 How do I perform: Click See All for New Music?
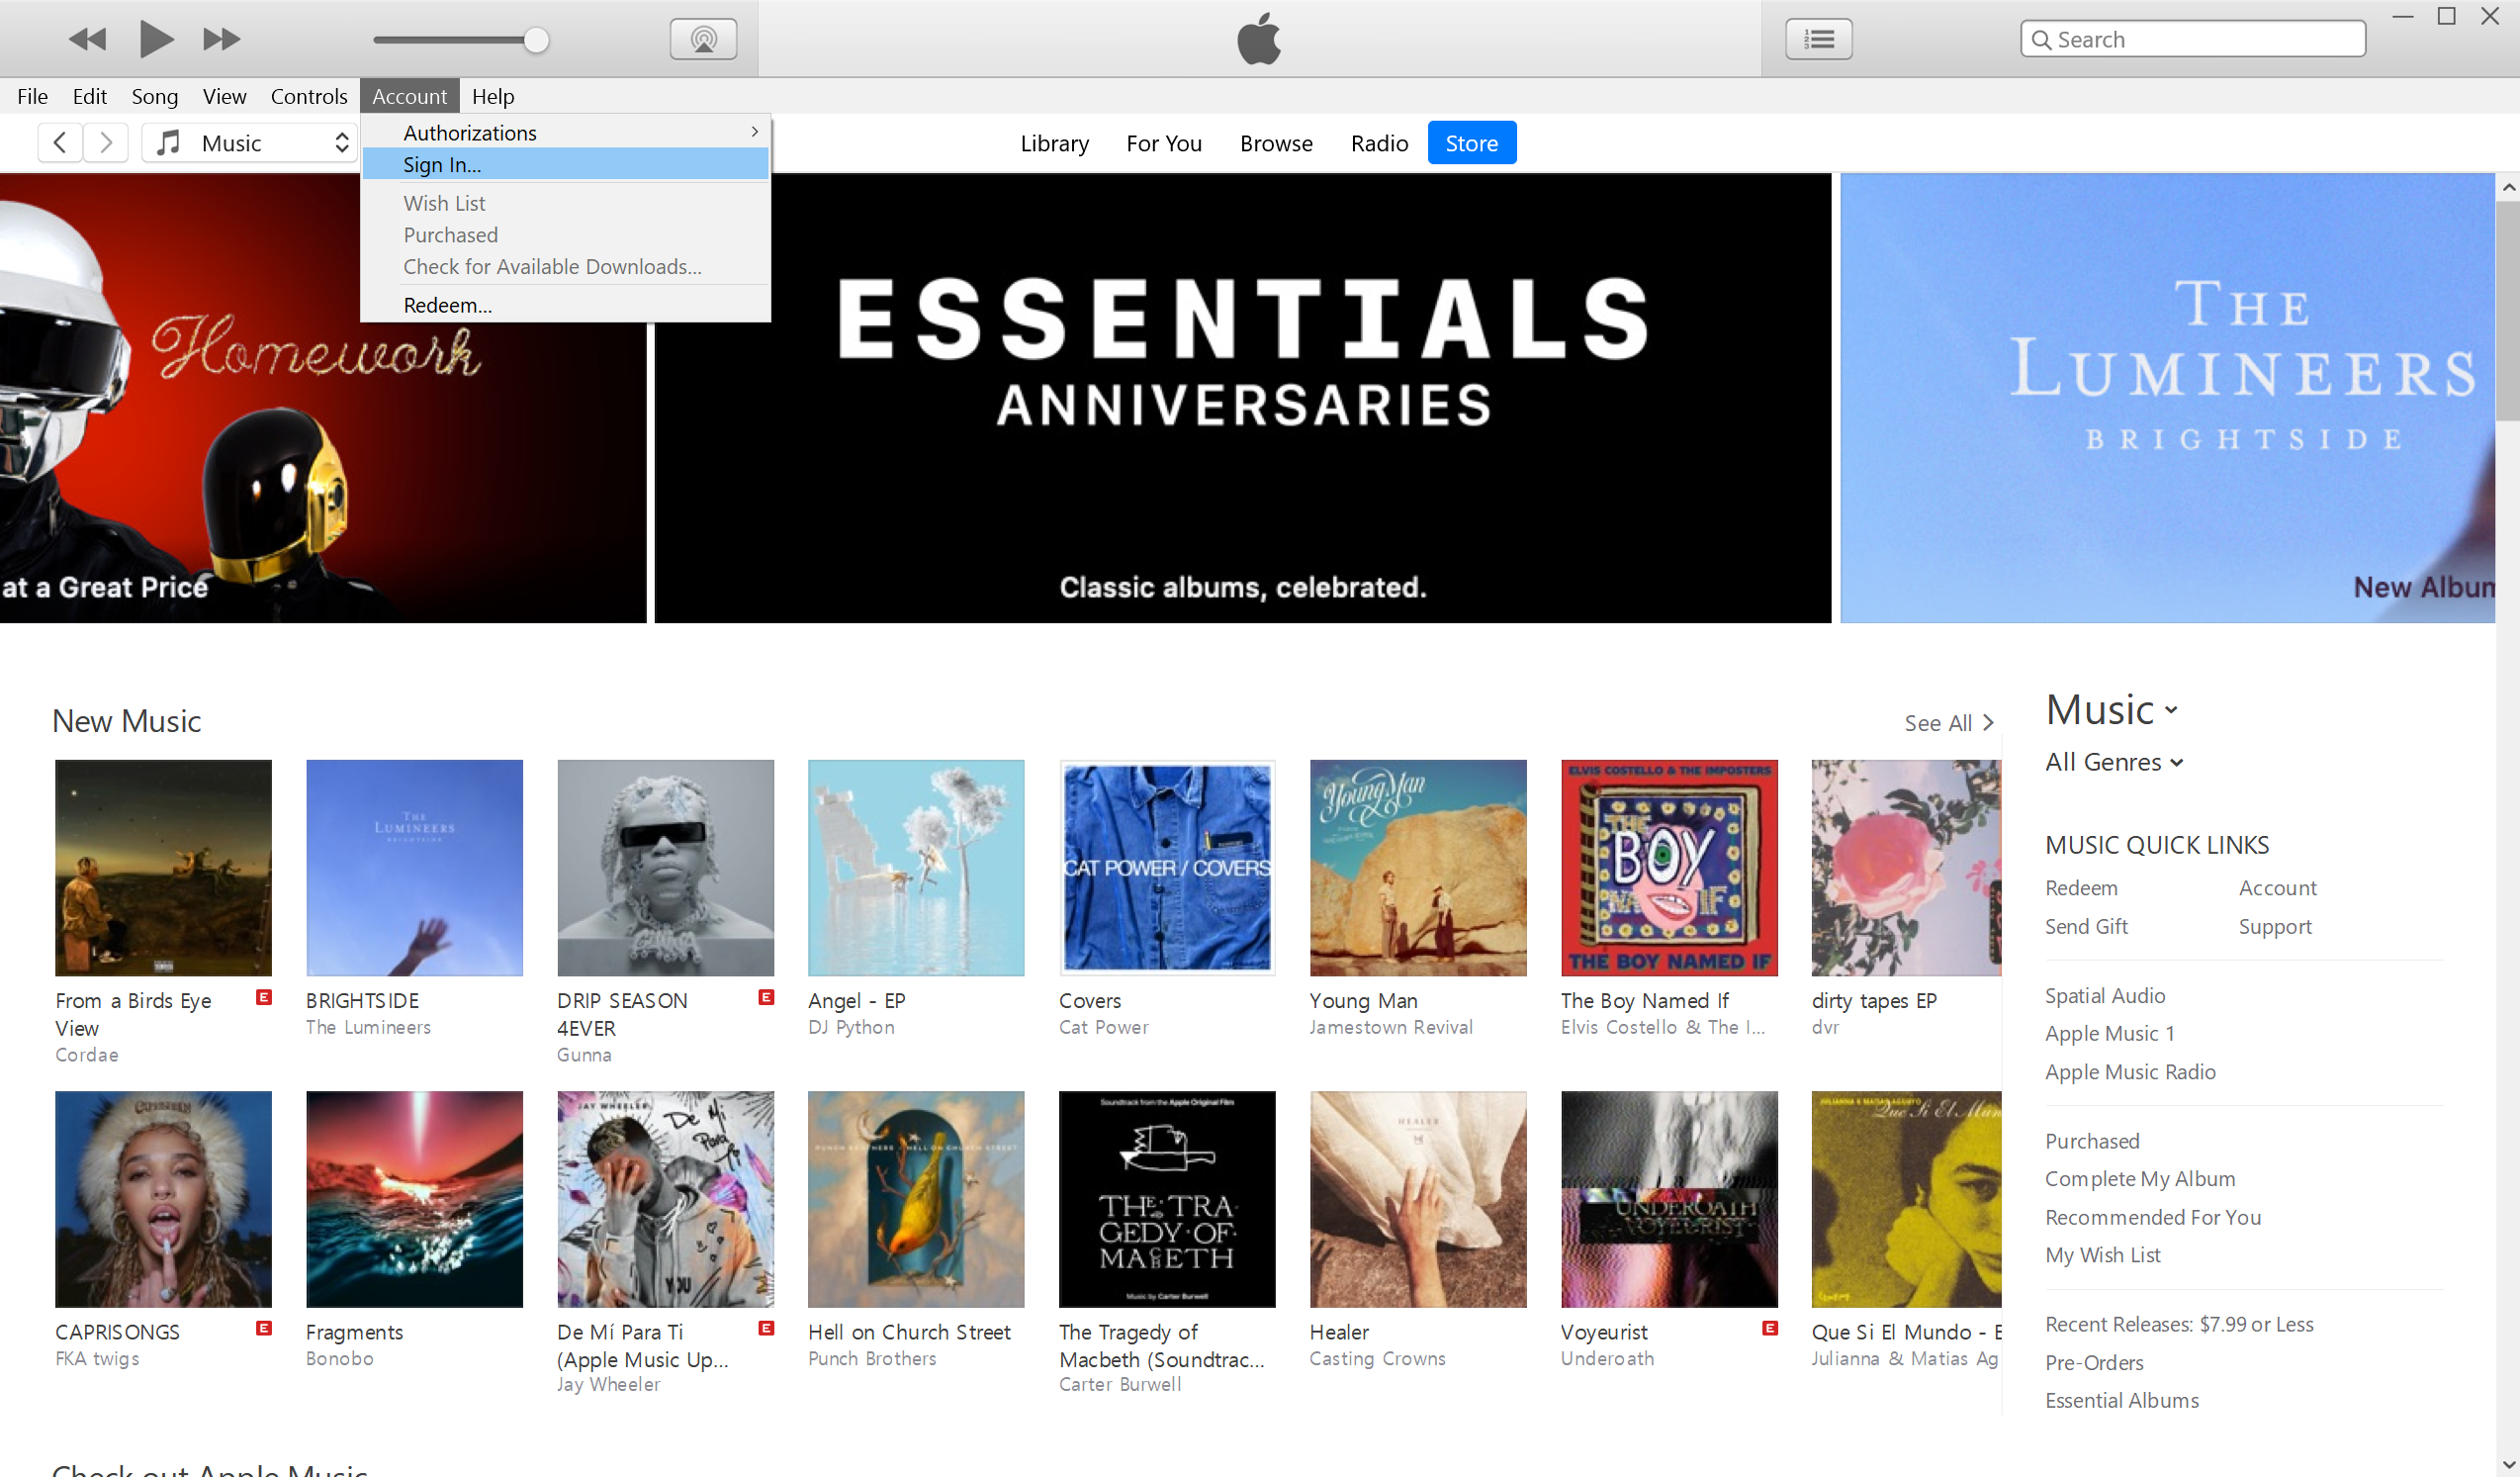coord(1948,722)
